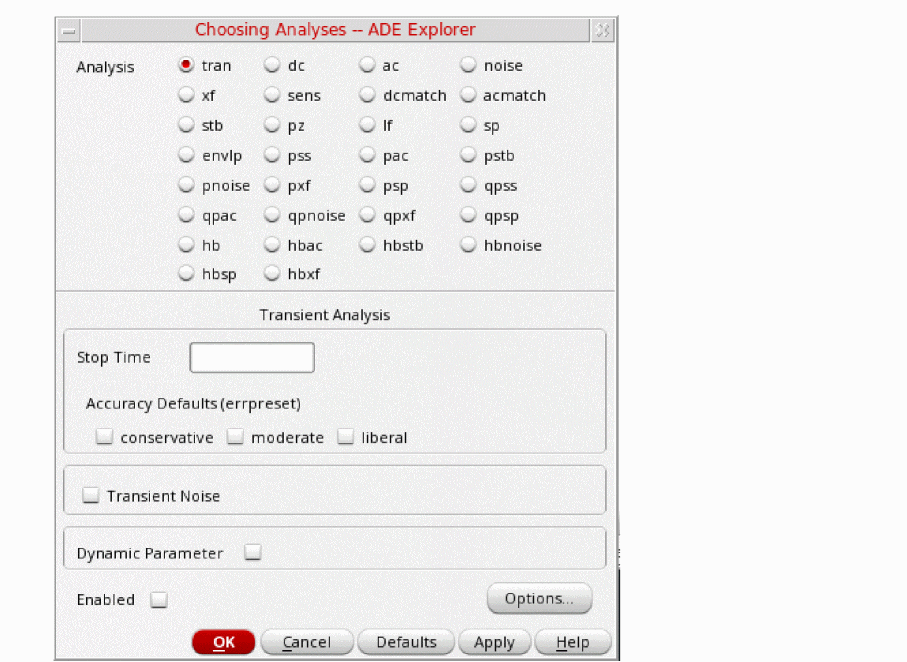Select the pz analysis option
Viewport: 907px width, 662px height.
point(272,125)
